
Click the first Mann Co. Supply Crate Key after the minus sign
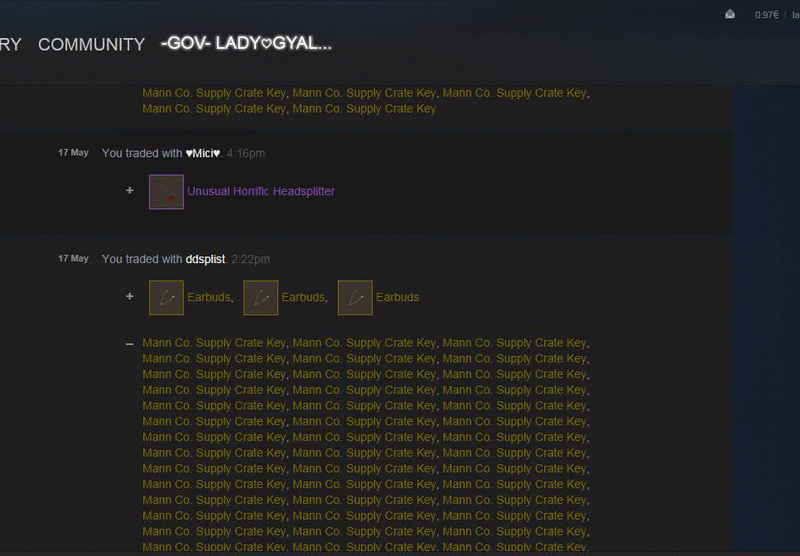214,343
